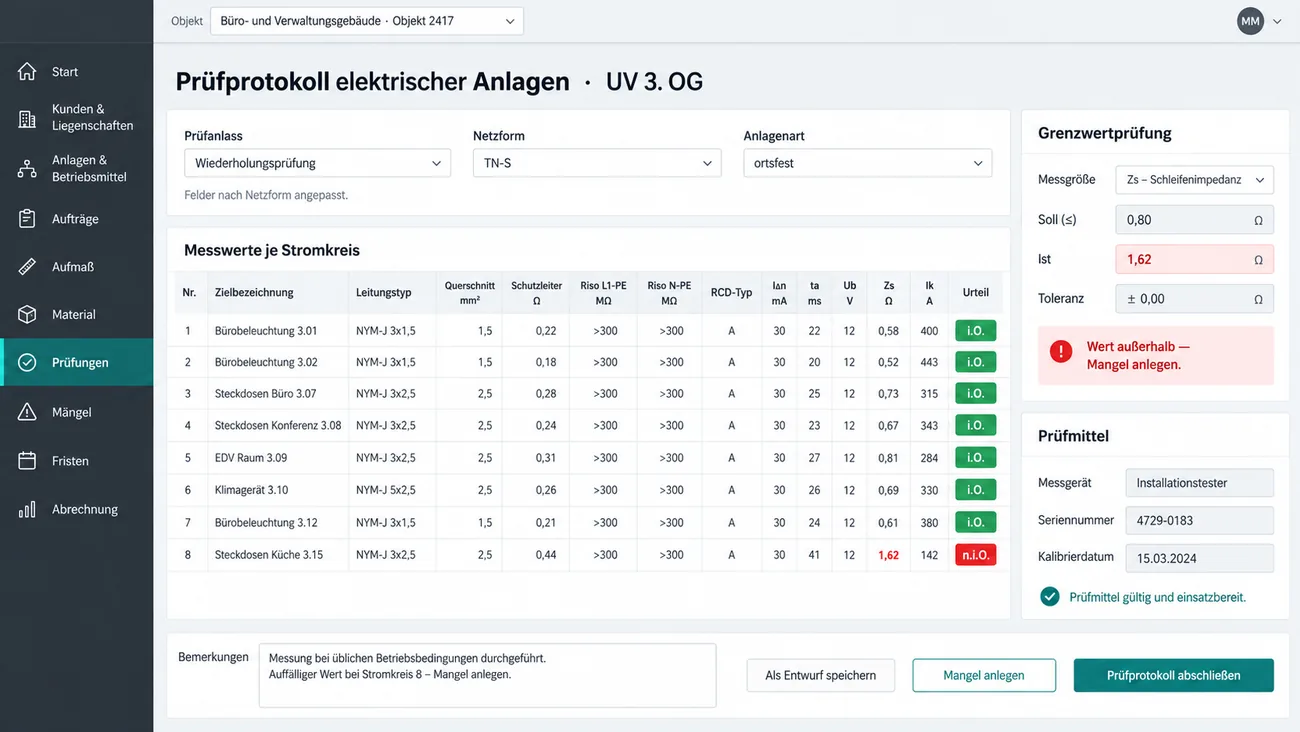Click the MM user avatar
This screenshot has width=1300, height=732.
pyautogui.click(x=1250, y=21)
